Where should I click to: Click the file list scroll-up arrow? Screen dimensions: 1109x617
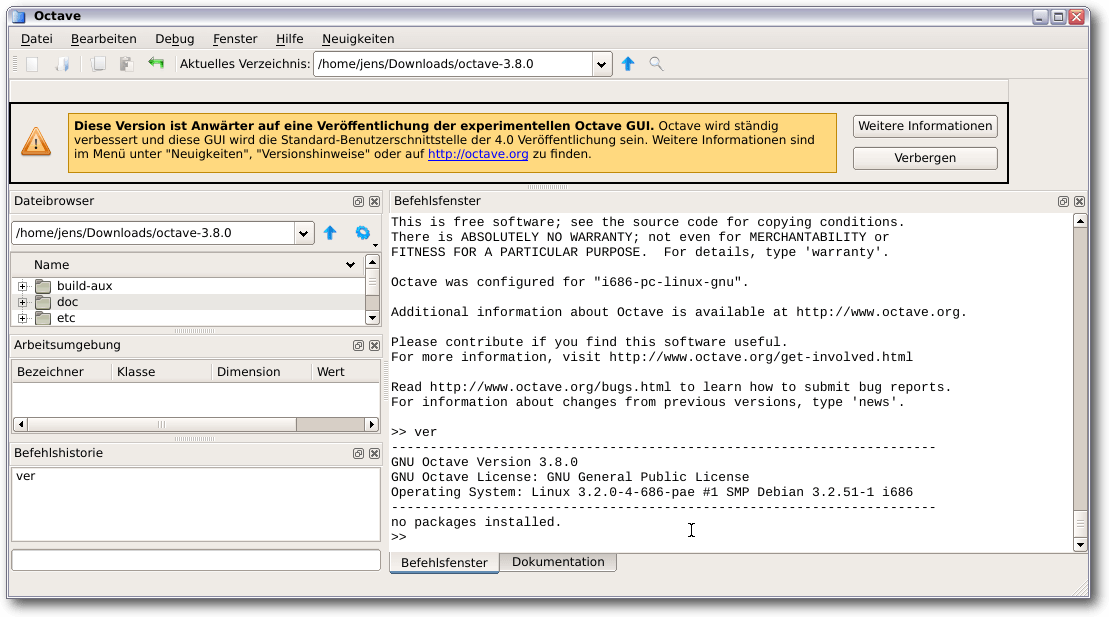click(x=372, y=263)
